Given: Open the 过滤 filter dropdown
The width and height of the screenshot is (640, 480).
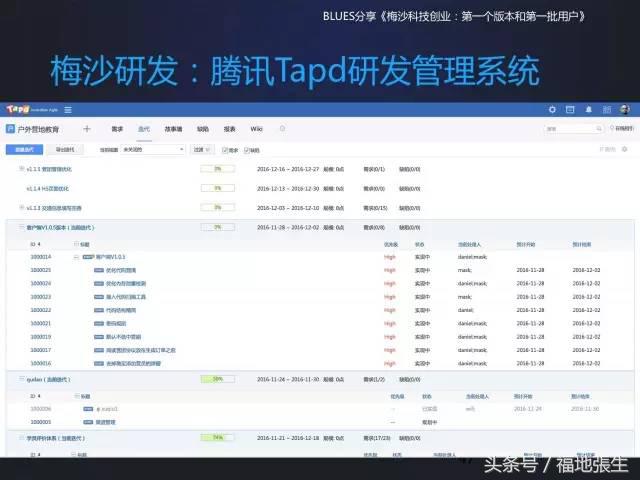Looking at the screenshot, I should [202, 150].
